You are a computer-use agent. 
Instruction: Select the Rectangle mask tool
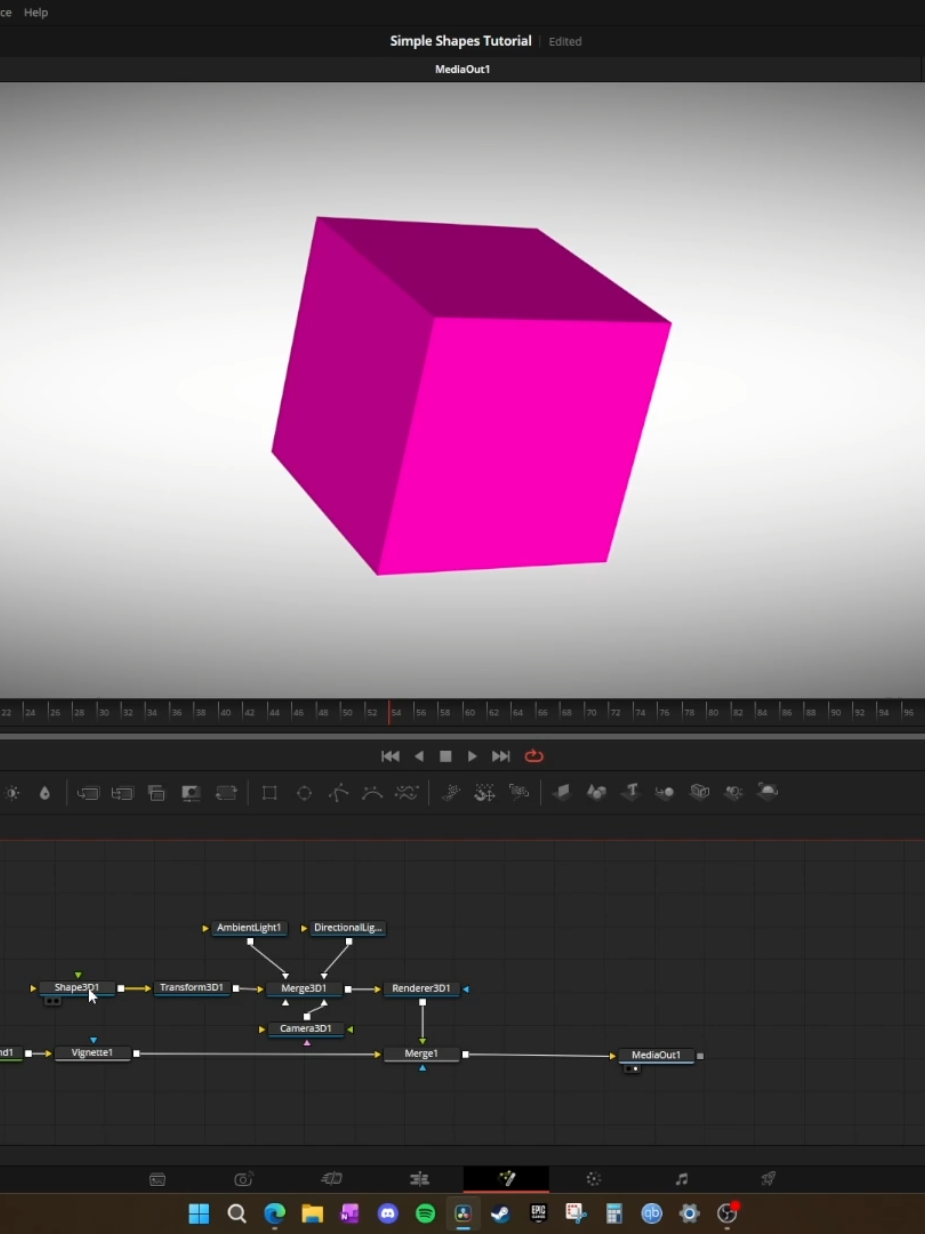point(269,793)
